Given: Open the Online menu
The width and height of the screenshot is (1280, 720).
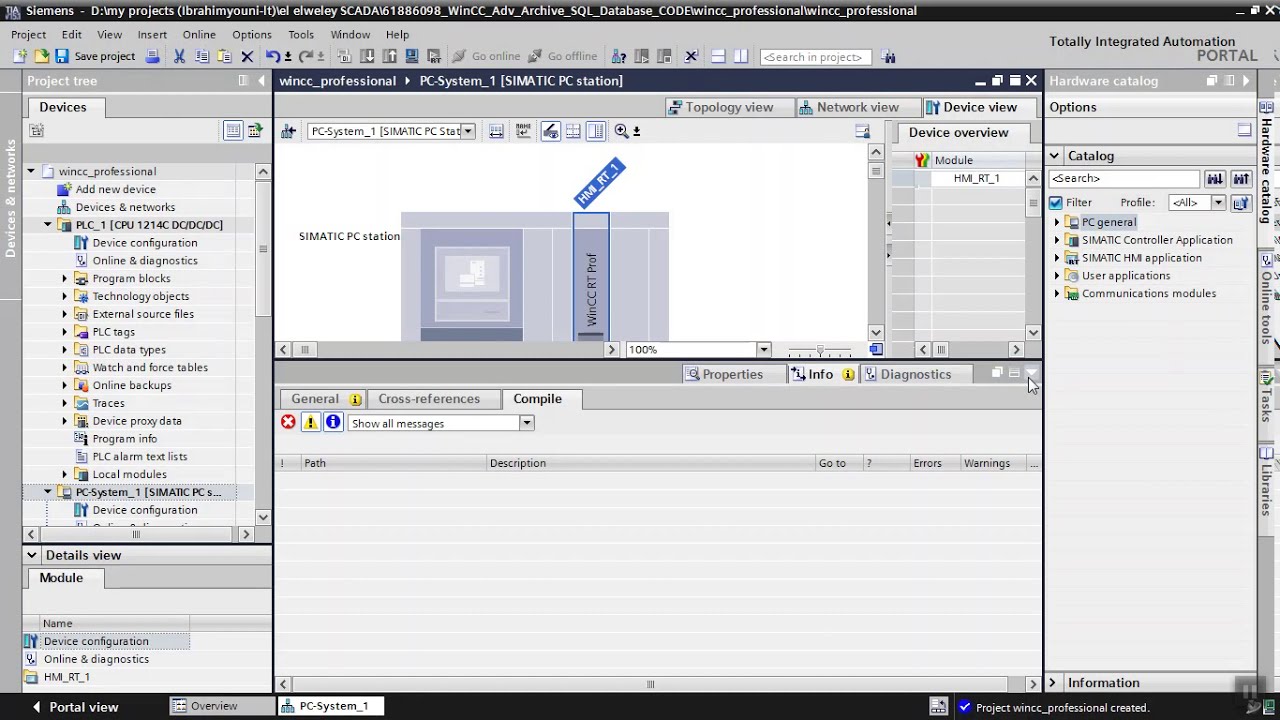Looking at the screenshot, I should [x=199, y=34].
